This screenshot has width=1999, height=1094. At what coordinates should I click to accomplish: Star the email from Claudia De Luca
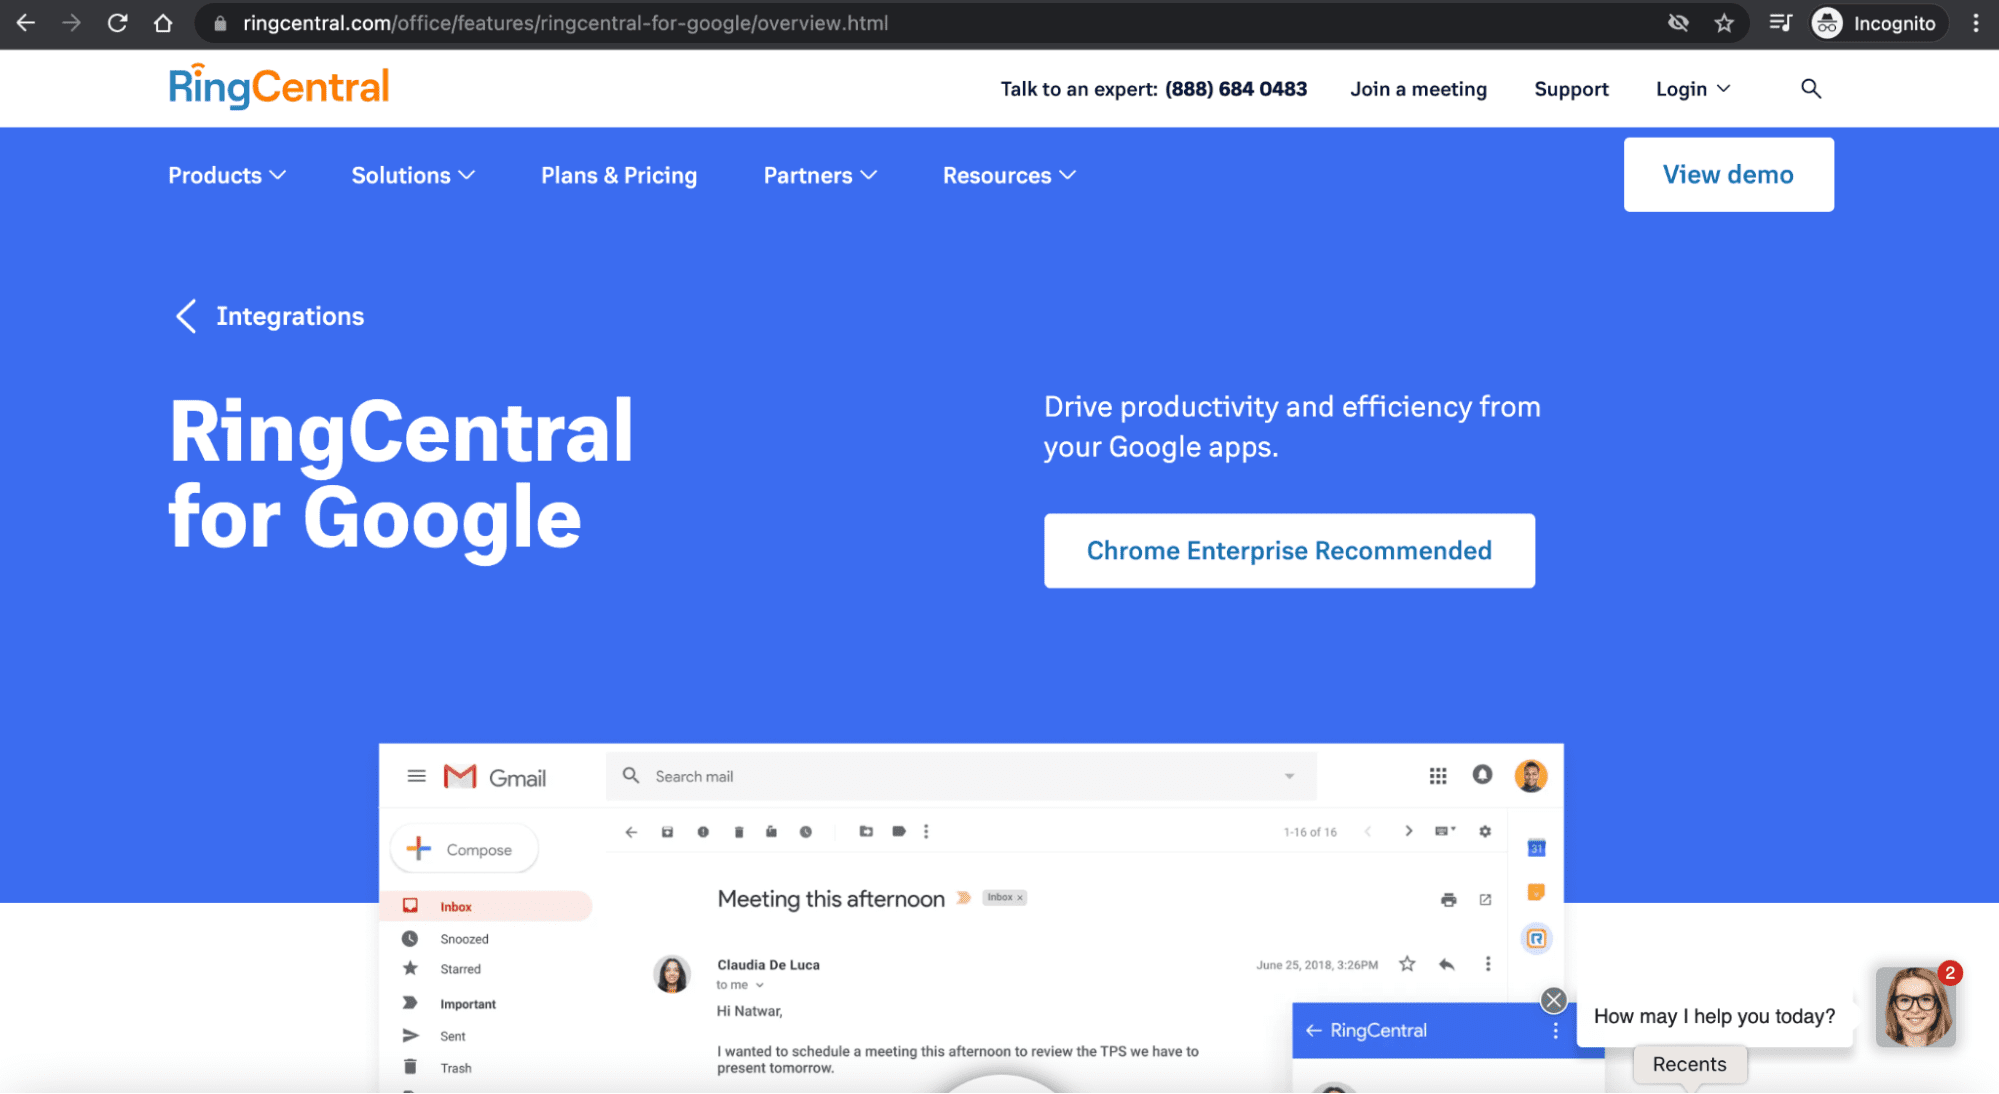[1406, 964]
